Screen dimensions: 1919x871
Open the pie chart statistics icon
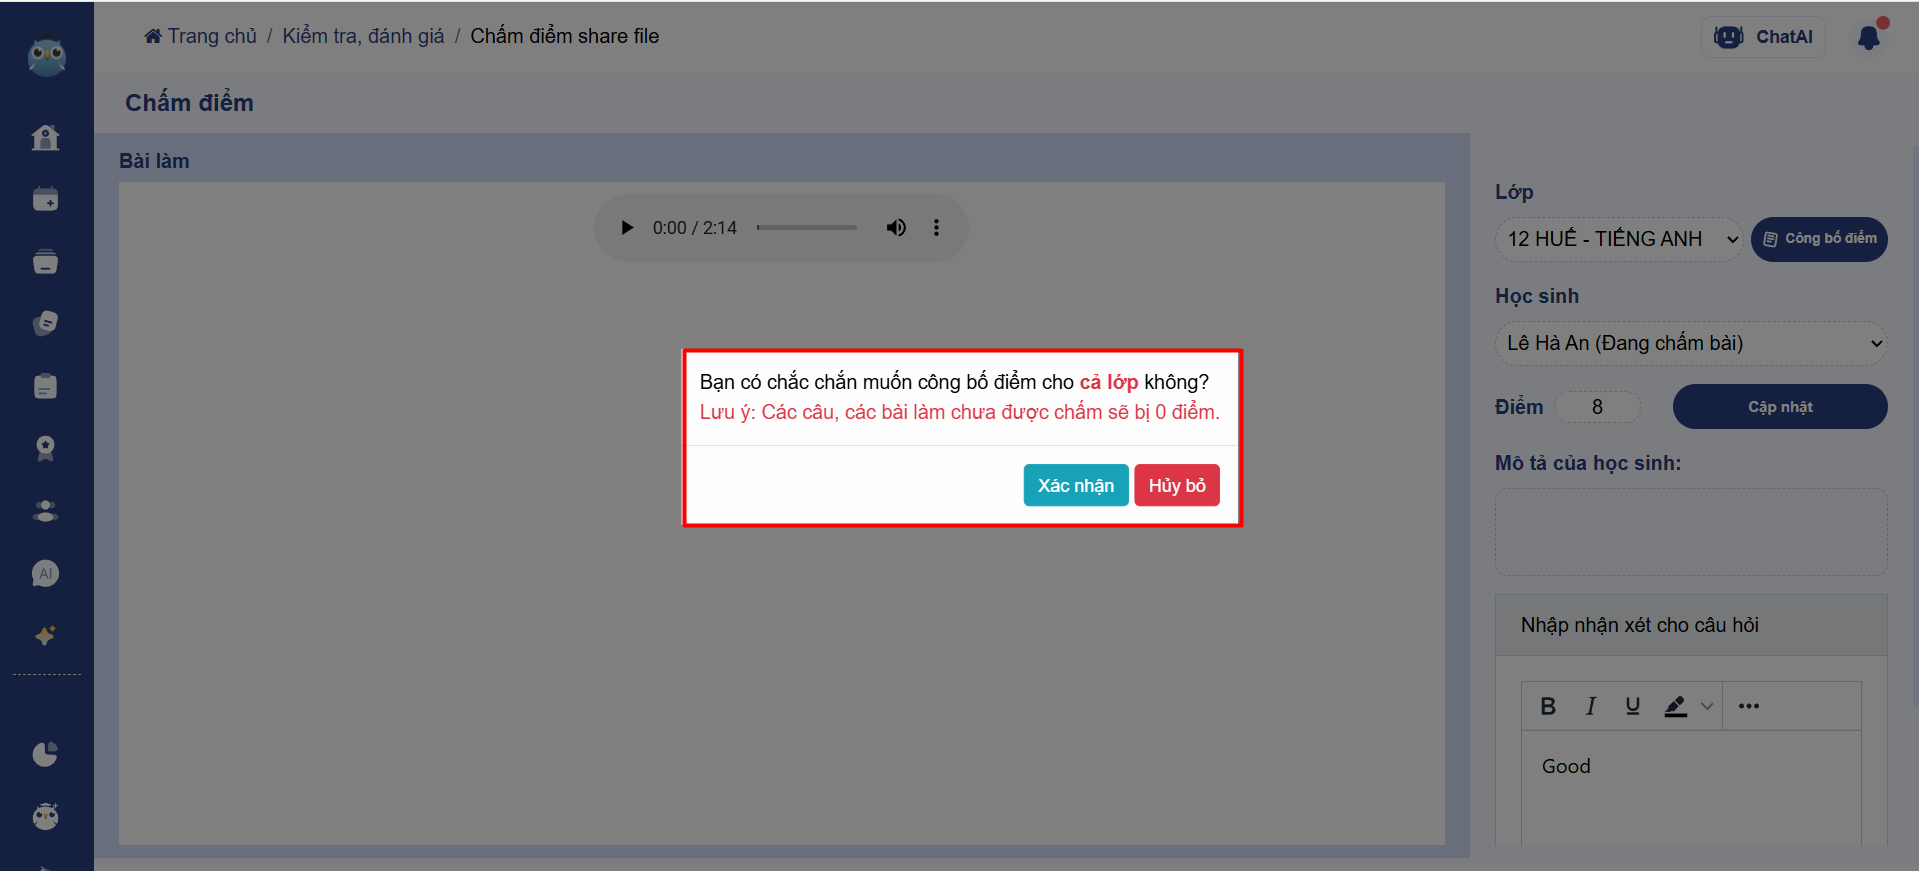point(45,754)
